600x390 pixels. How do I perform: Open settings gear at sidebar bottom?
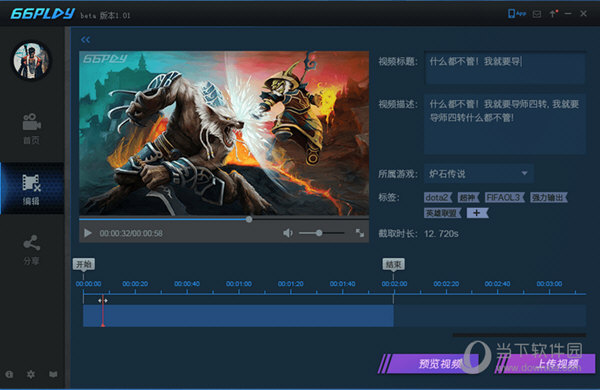point(31,374)
